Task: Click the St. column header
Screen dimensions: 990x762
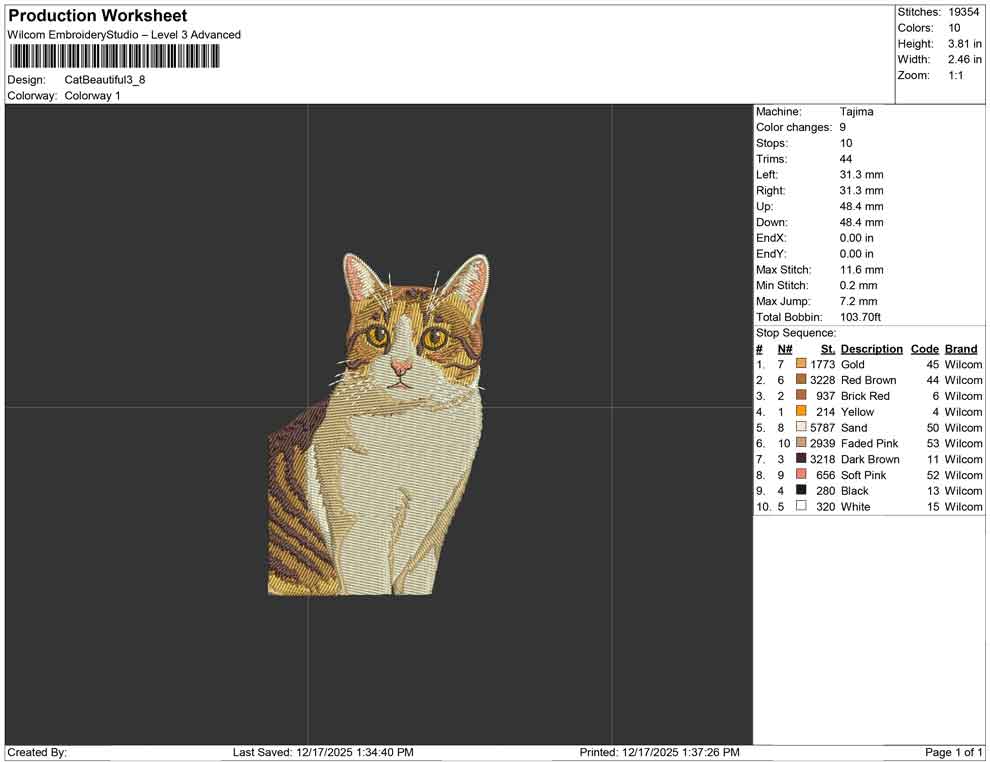Action: point(827,349)
